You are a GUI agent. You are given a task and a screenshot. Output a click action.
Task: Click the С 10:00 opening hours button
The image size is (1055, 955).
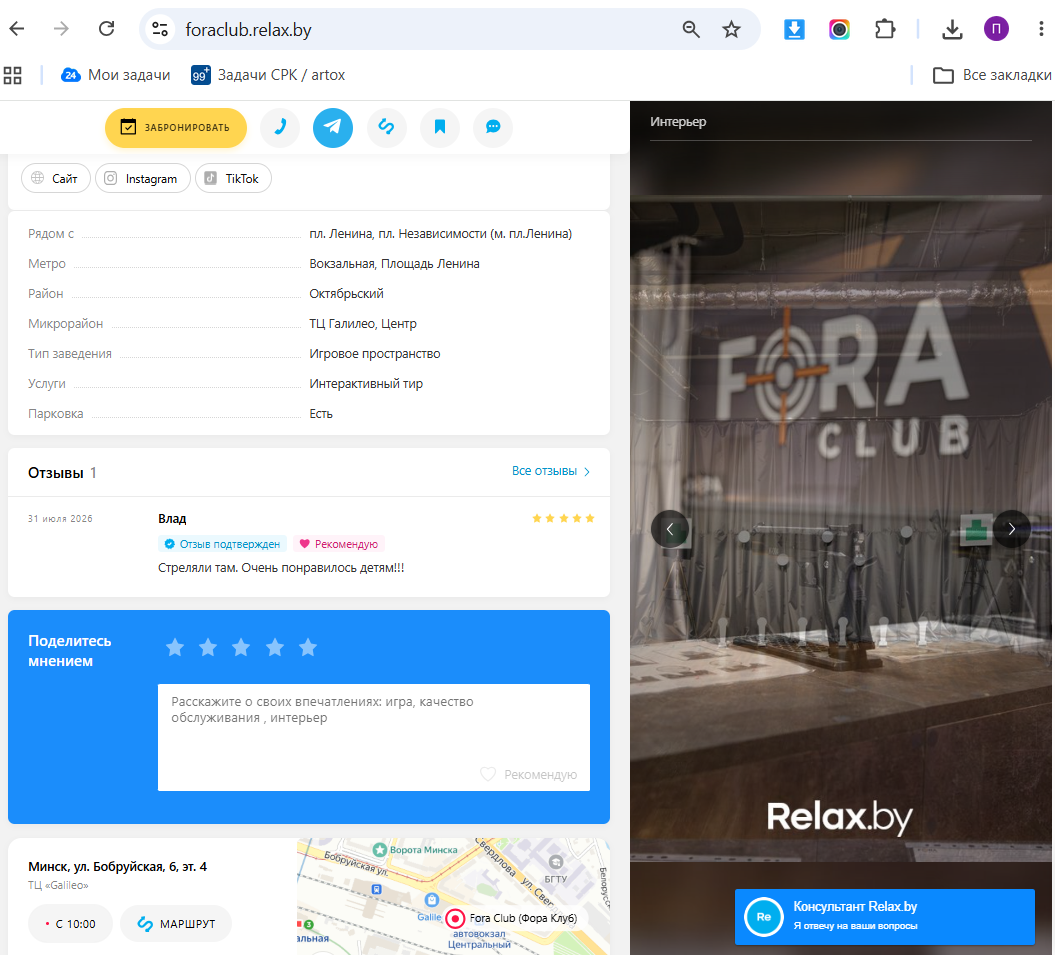71,924
